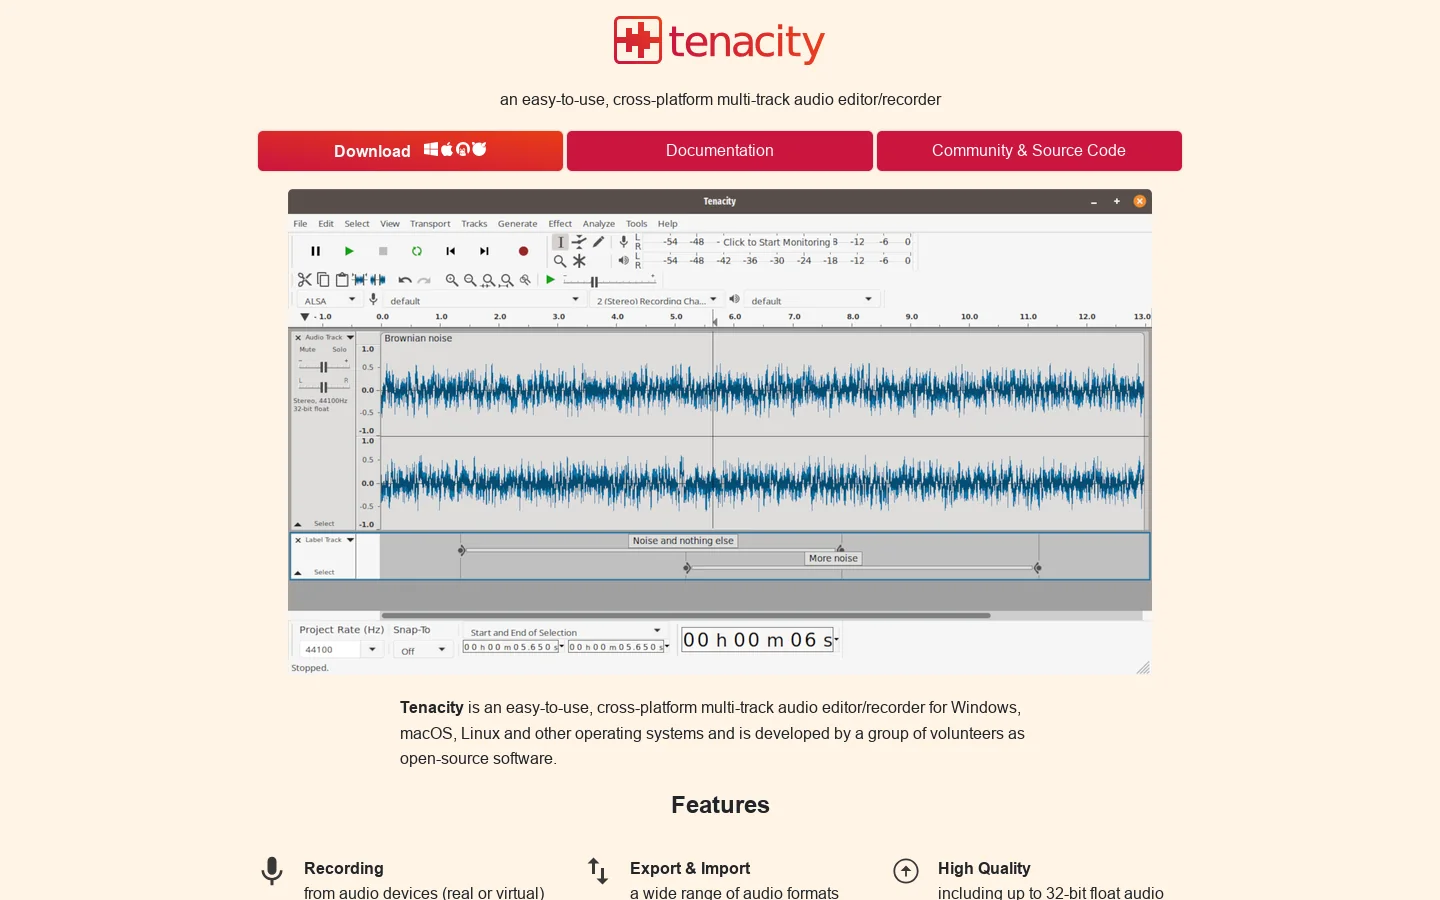Click the Pause button in transport toolbar
The image size is (1440, 900).
point(315,251)
